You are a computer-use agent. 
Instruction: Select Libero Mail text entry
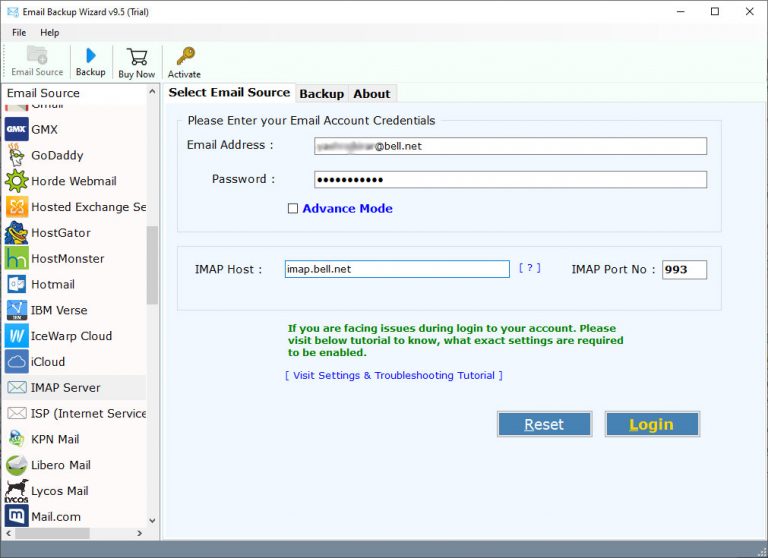[x=61, y=465]
